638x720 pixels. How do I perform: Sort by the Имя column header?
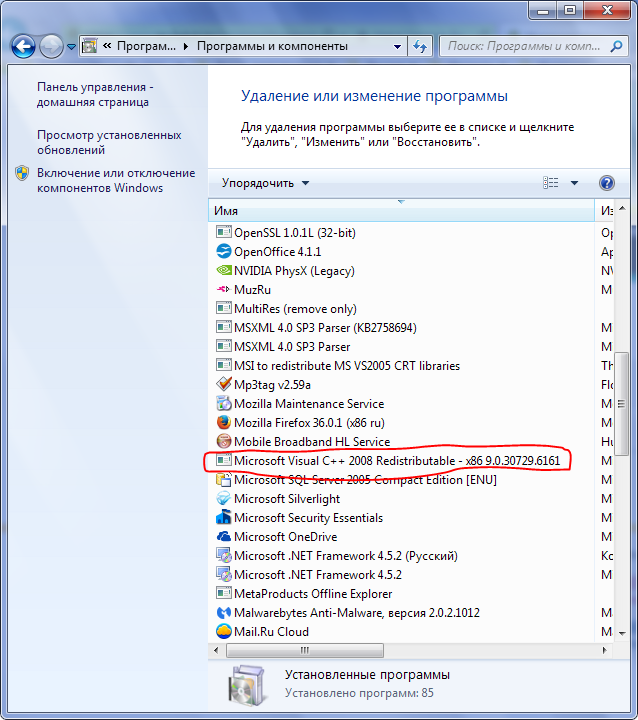pyautogui.click(x=401, y=211)
